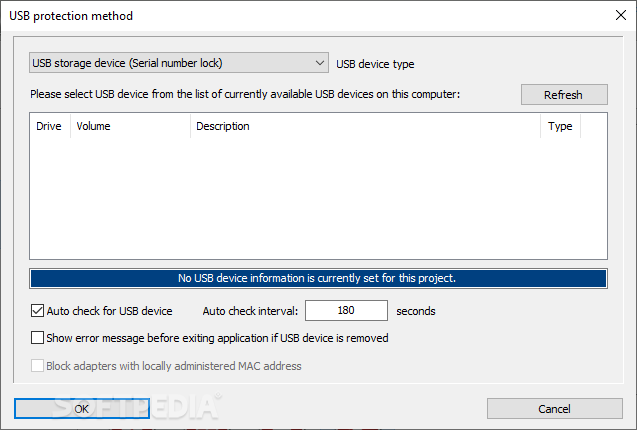This screenshot has height=433, width=637.
Task: Disable Auto check for USB device
Action: click(37, 311)
